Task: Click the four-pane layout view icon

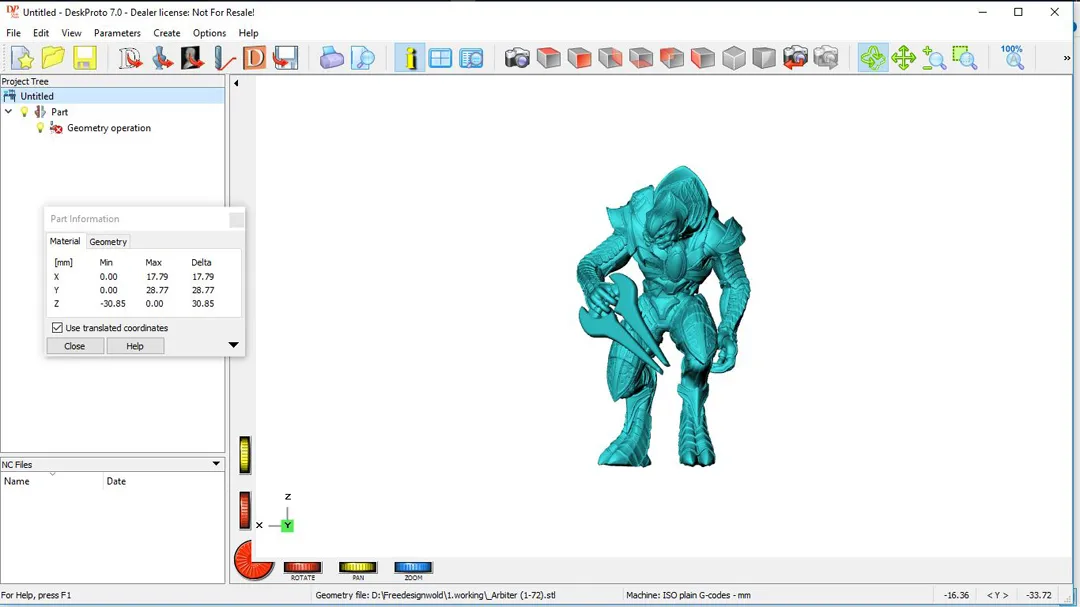Action: click(x=440, y=58)
